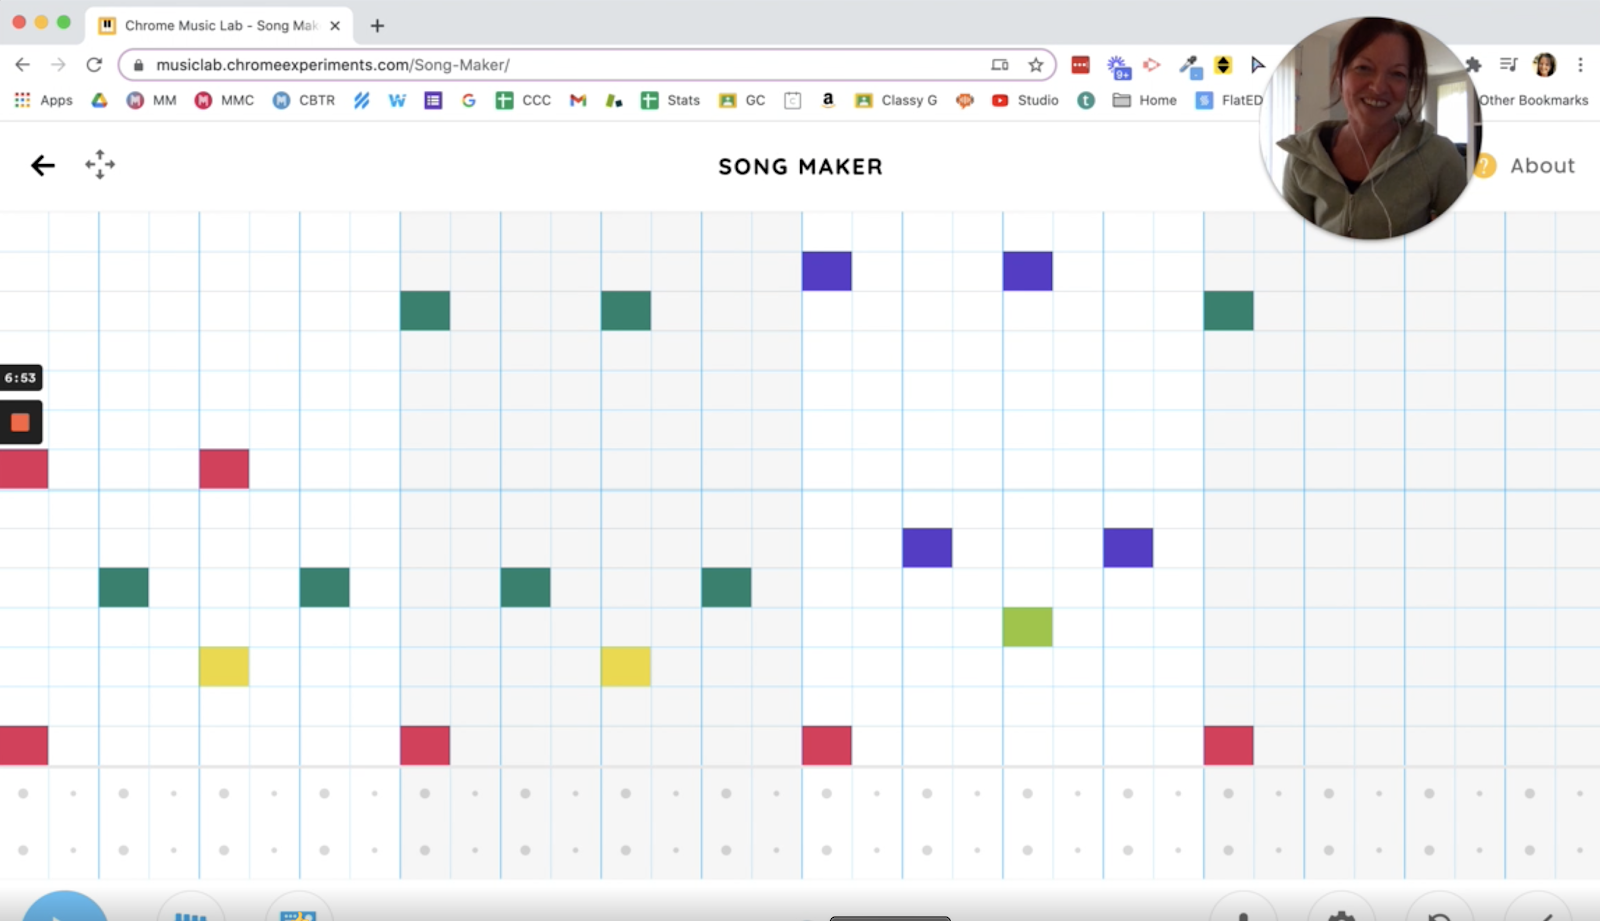
Task: Open the Stats bookmark
Action: pos(670,100)
